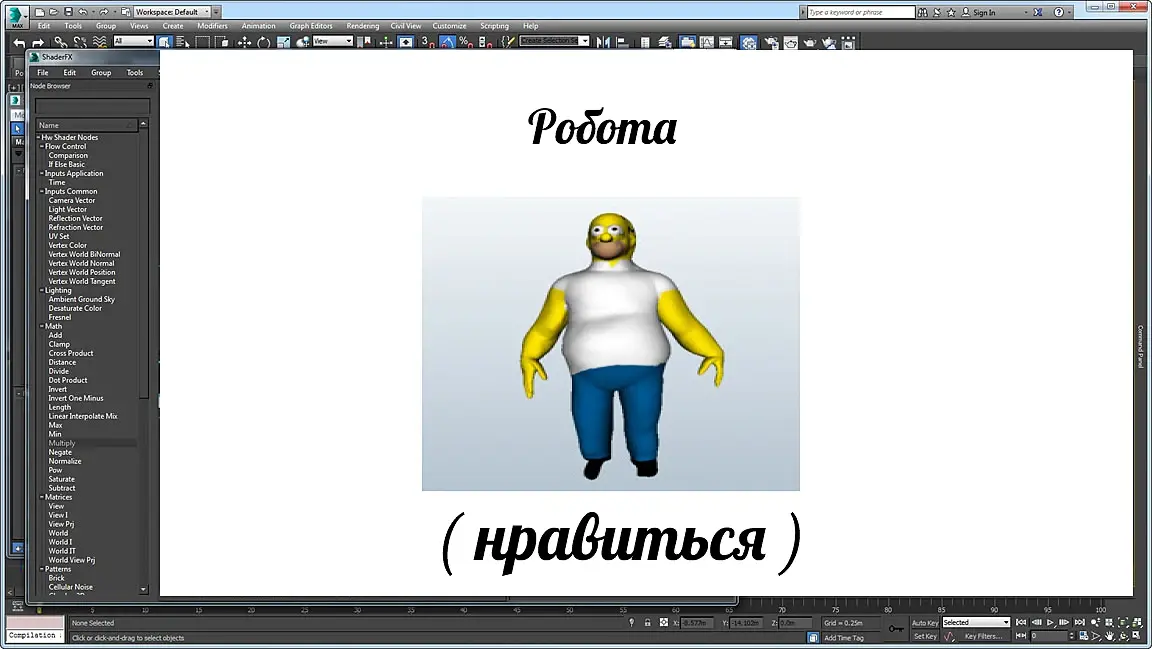Open the Workspace: Default dropdown
Image resolution: width=1152 pixels, height=649 pixels.
(173, 12)
